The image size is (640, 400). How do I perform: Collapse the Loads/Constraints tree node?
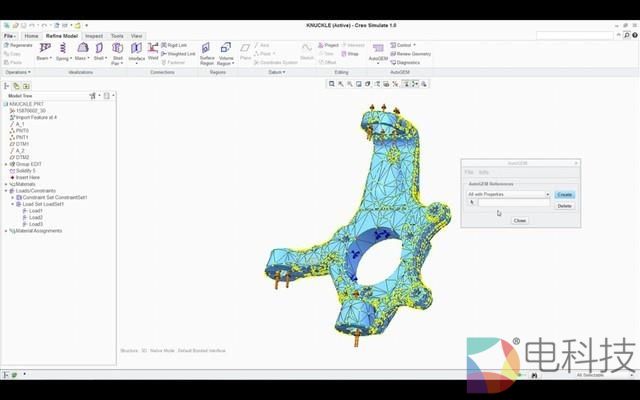coord(4,191)
